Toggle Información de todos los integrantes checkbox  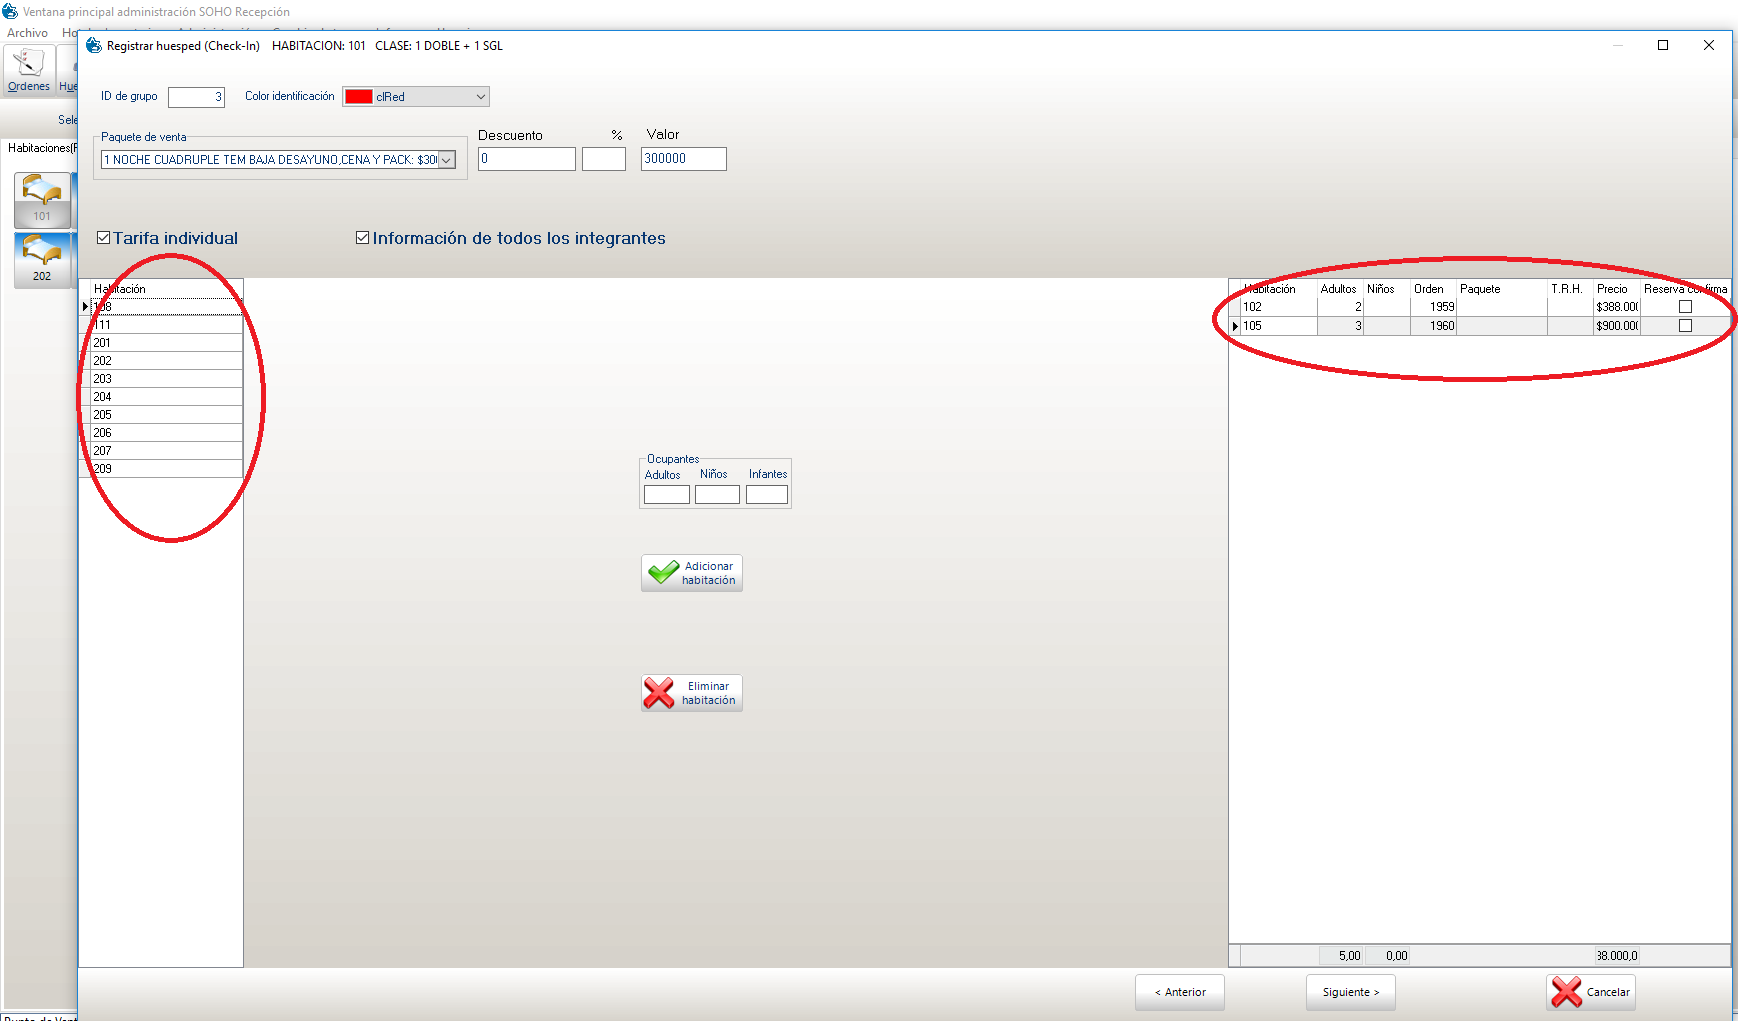(363, 238)
